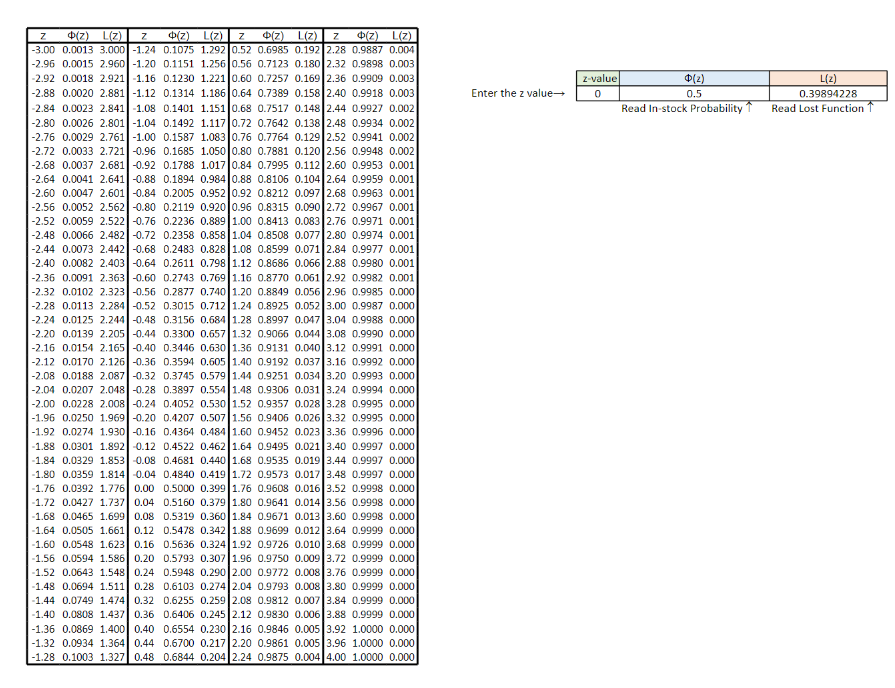Click the orange L(z) header cell
This screenshot has width=895, height=688.
(828, 77)
